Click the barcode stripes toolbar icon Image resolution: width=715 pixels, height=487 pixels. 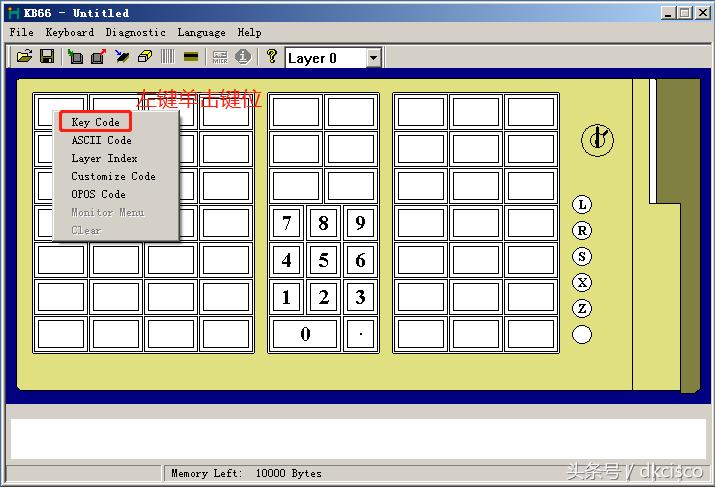pyautogui.click(x=167, y=58)
